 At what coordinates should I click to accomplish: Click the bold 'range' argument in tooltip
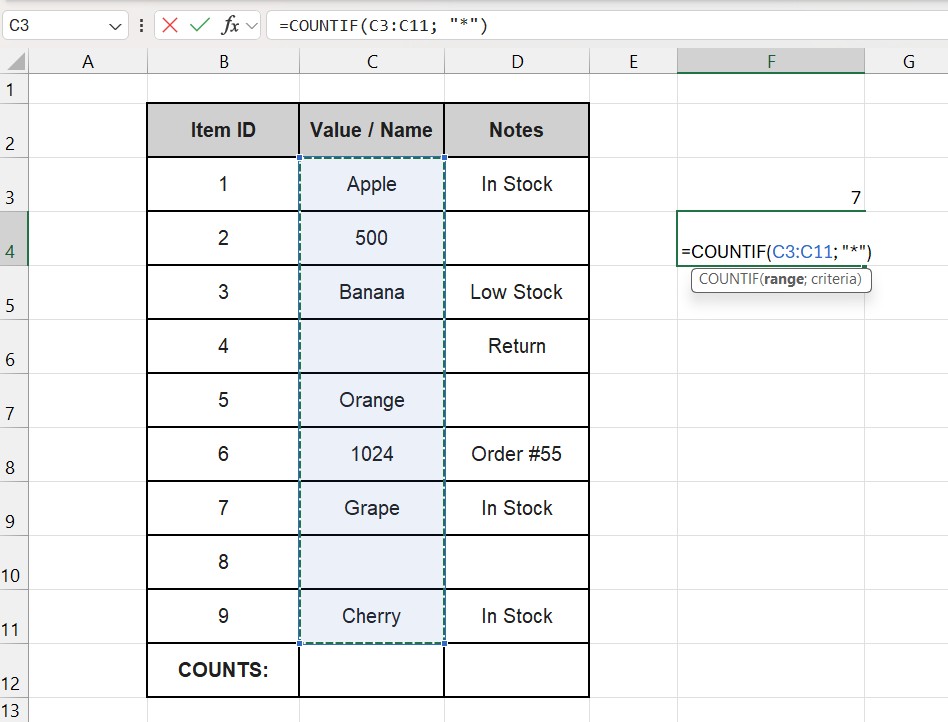[783, 280]
